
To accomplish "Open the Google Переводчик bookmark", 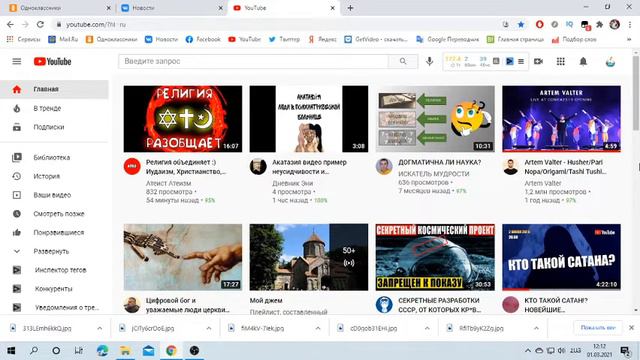I will pos(447,40).
